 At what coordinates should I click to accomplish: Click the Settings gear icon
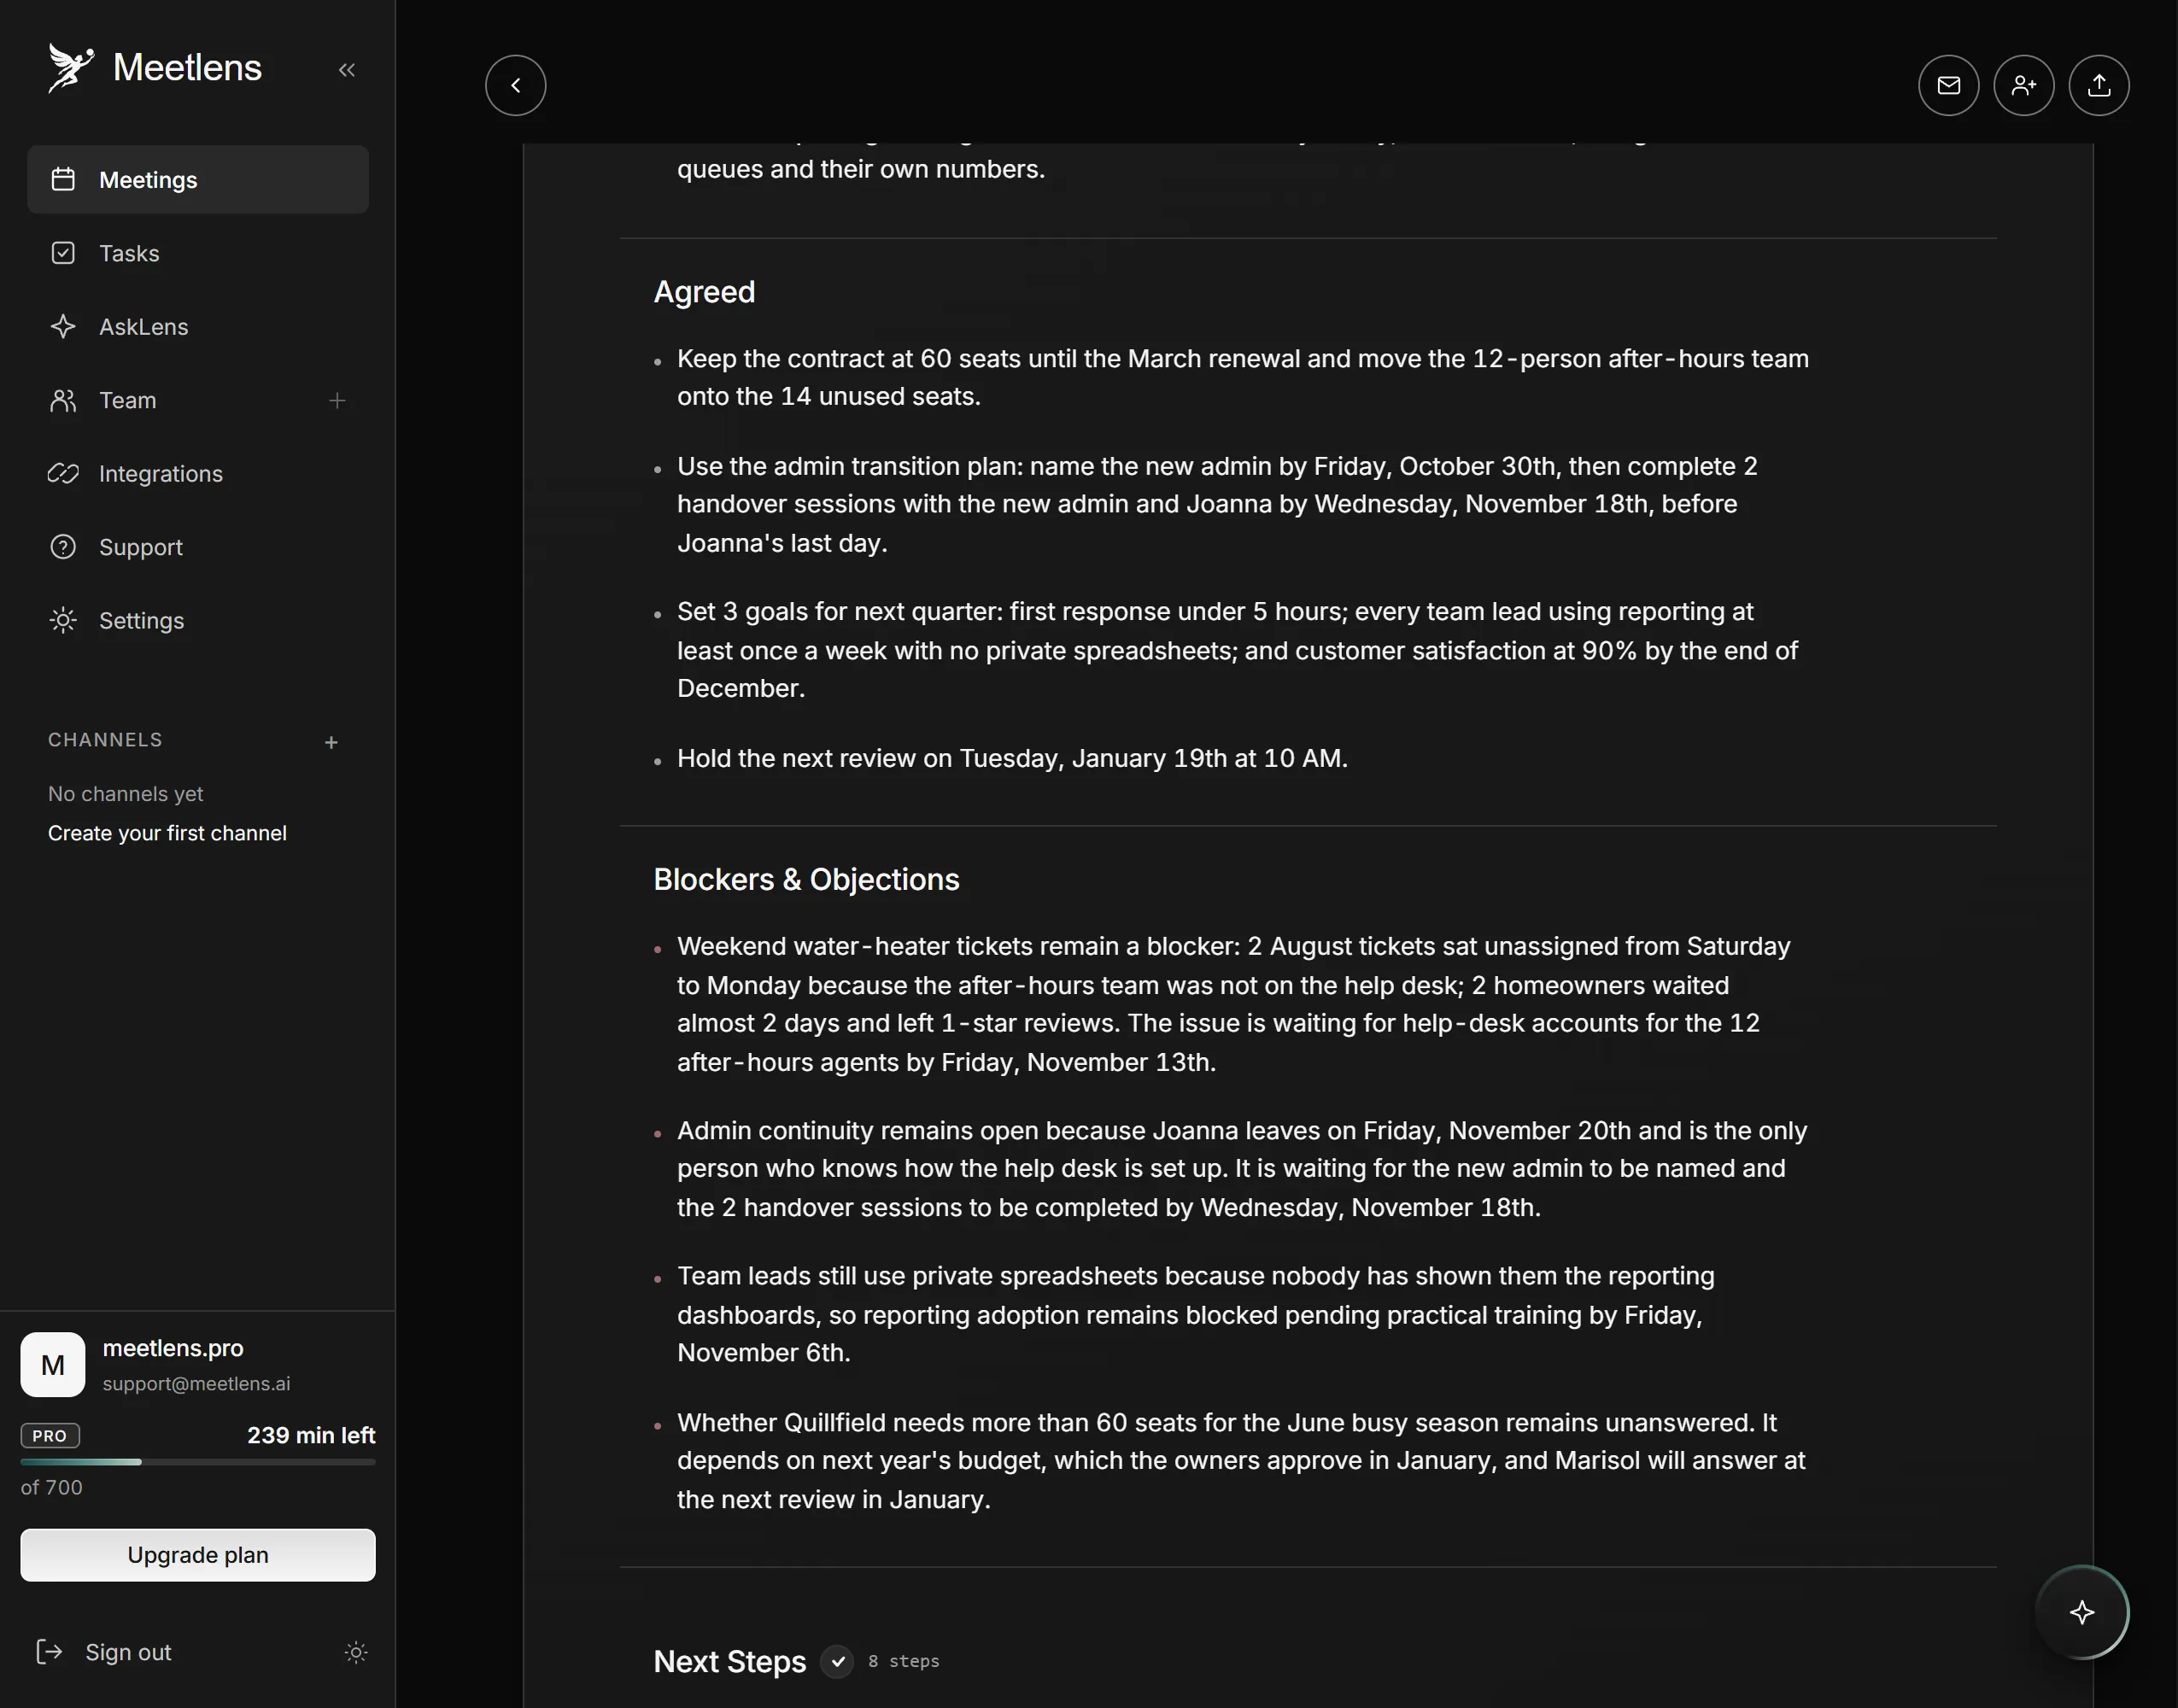tap(63, 620)
